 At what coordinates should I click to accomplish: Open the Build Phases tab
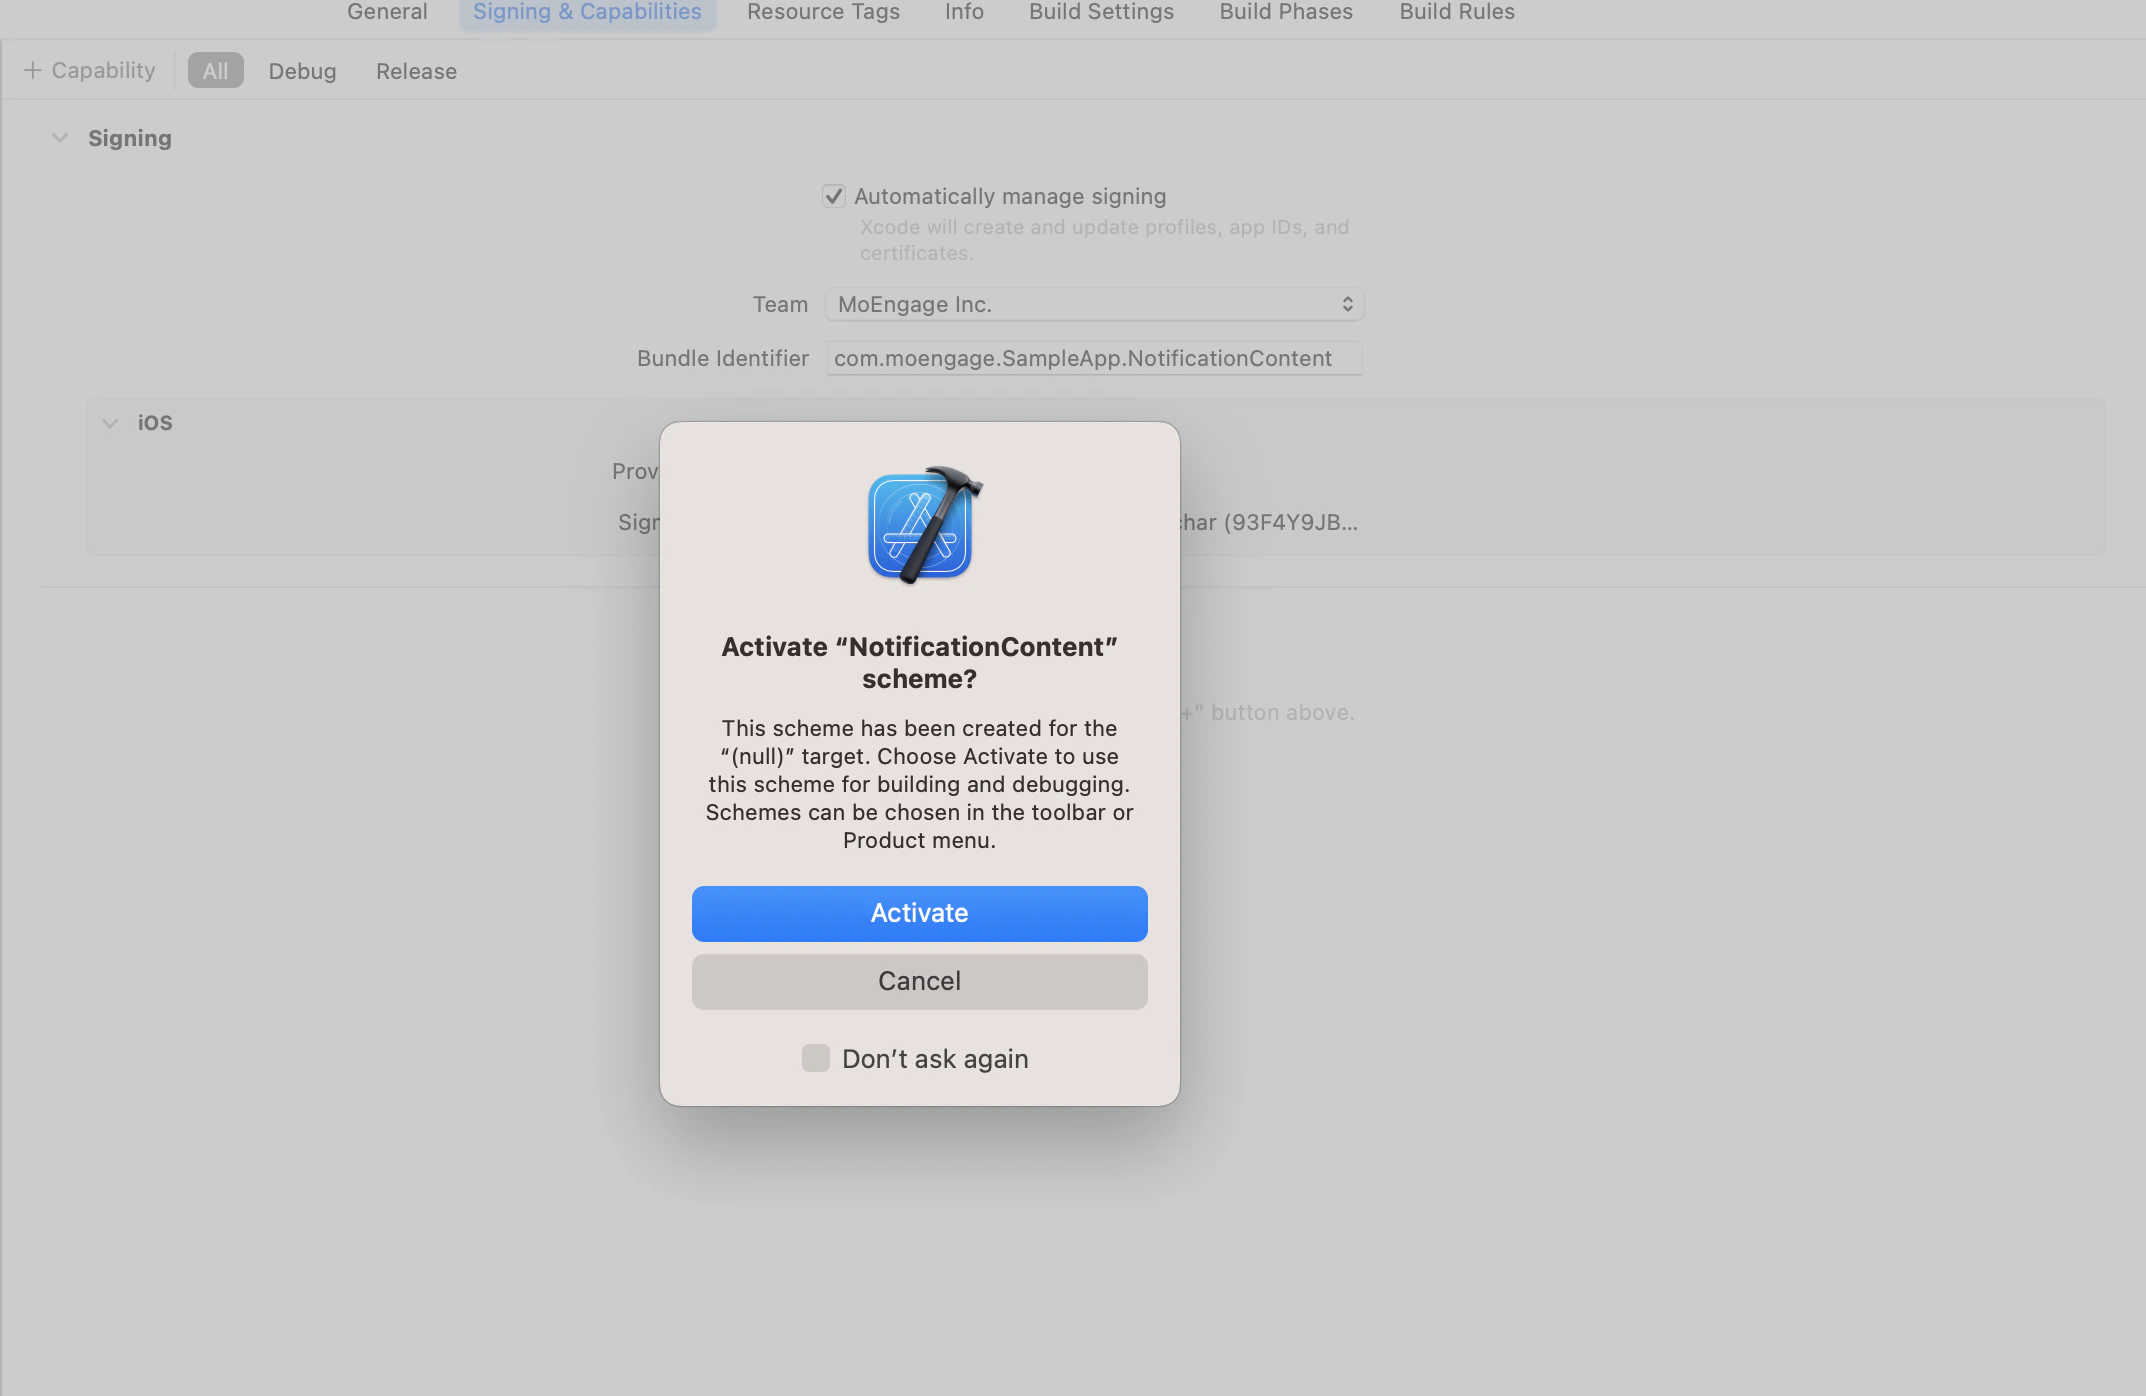tap(1286, 12)
